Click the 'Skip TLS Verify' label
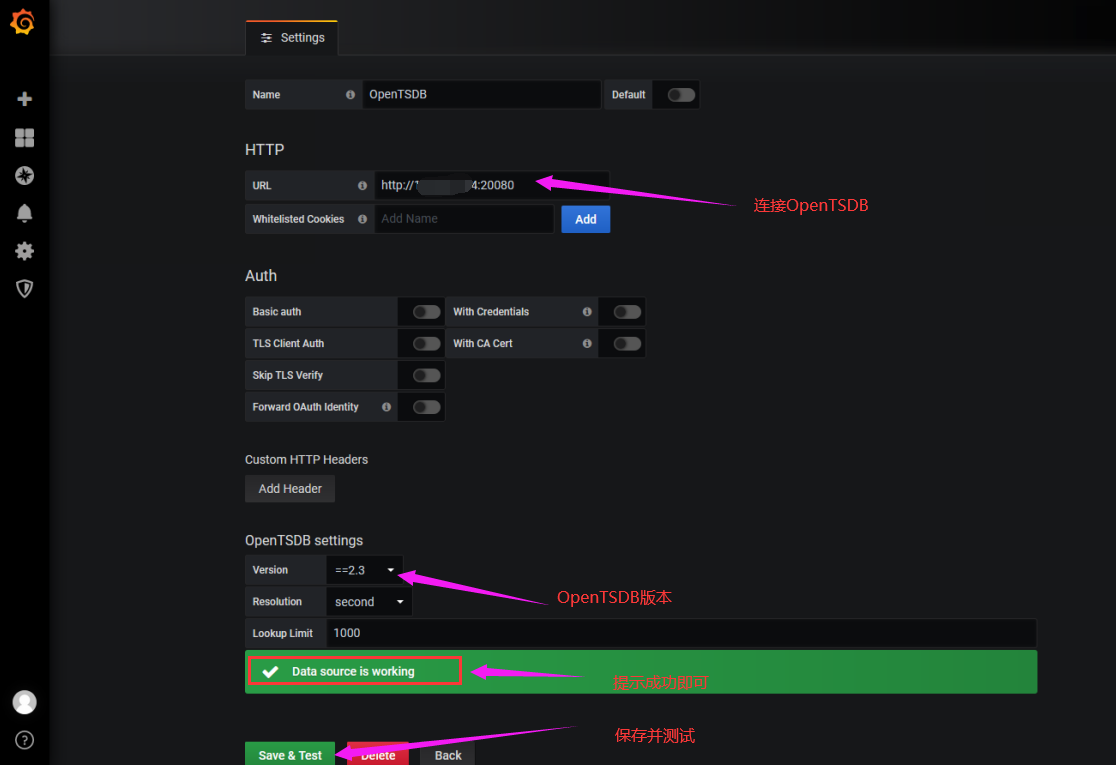The width and height of the screenshot is (1116, 765). [288, 375]
